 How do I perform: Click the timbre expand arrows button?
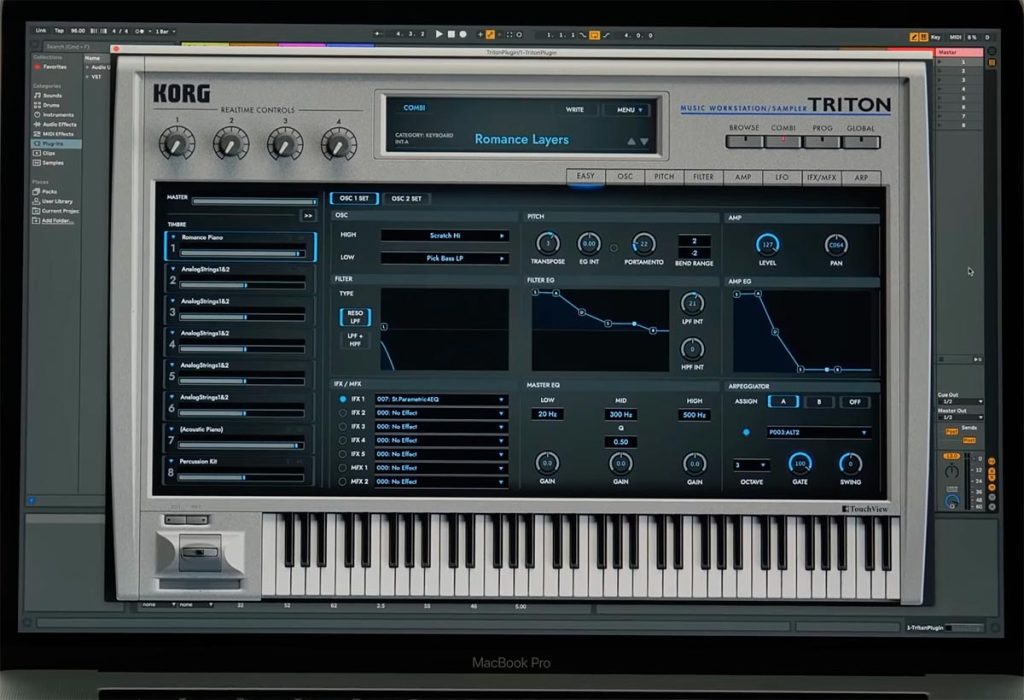pos(308,215)
